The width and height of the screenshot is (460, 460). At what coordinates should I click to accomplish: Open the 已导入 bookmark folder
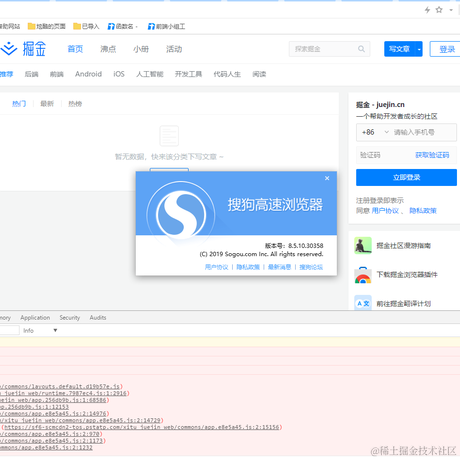(x=86, y=26)
